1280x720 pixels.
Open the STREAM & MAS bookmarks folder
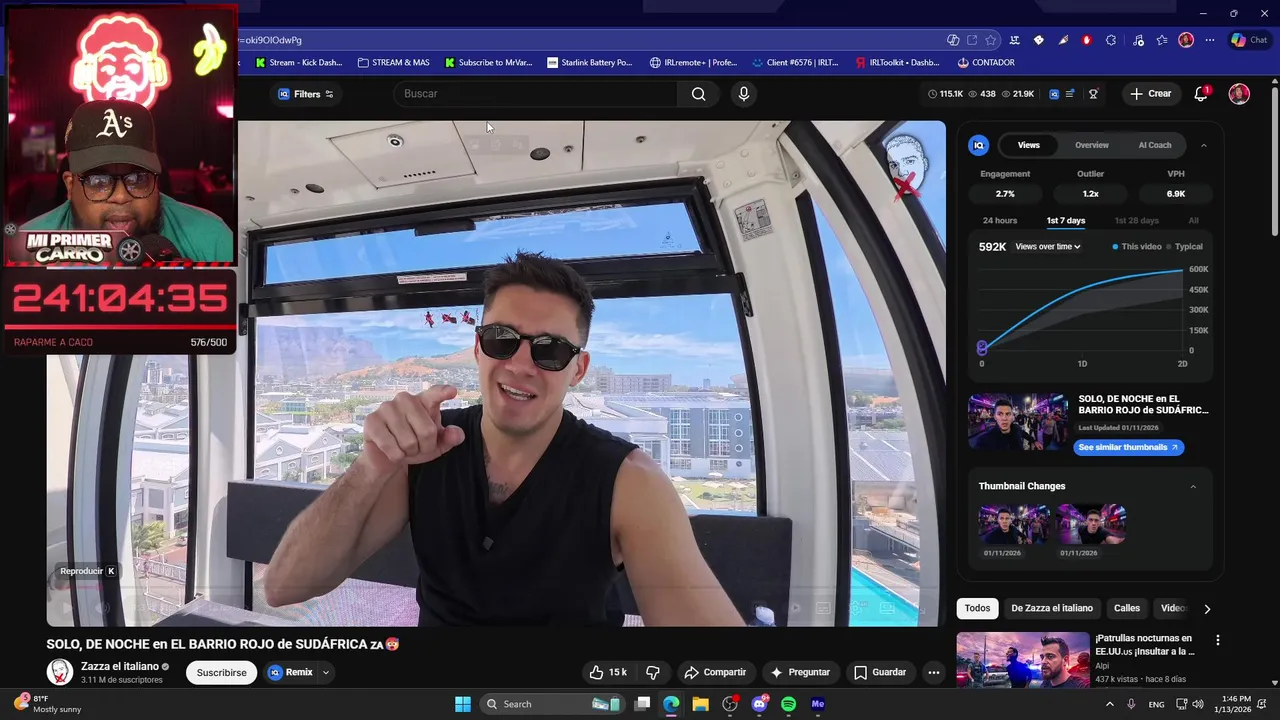point(393,62)
